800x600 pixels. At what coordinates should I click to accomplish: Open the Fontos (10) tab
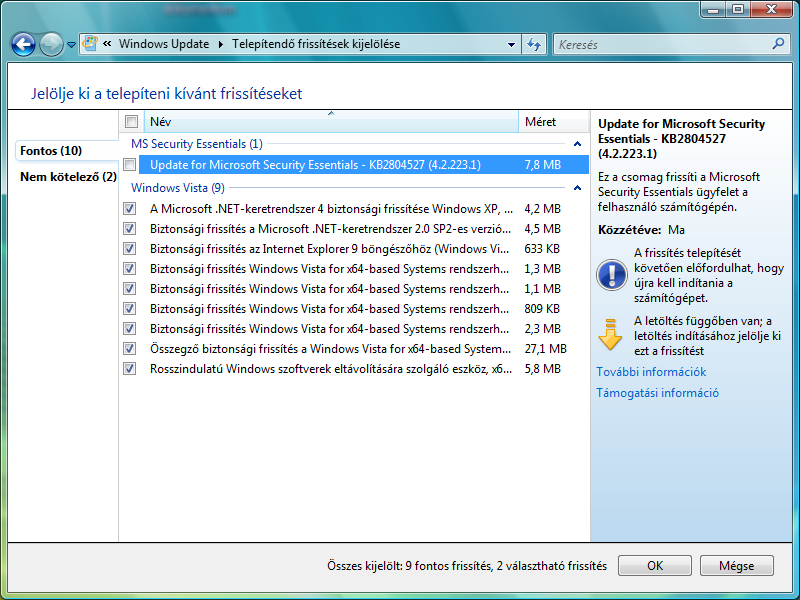pyautogui.click(x=67, y=151)
